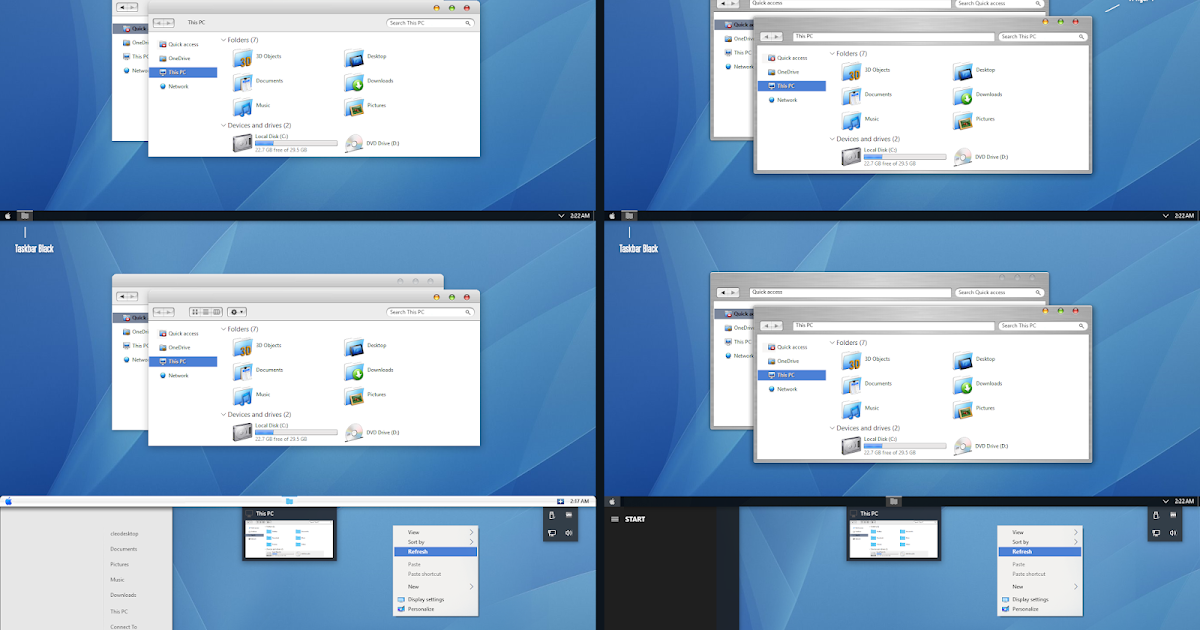Open Music folder icon in the gear-toolbar window

coord(243,395)
